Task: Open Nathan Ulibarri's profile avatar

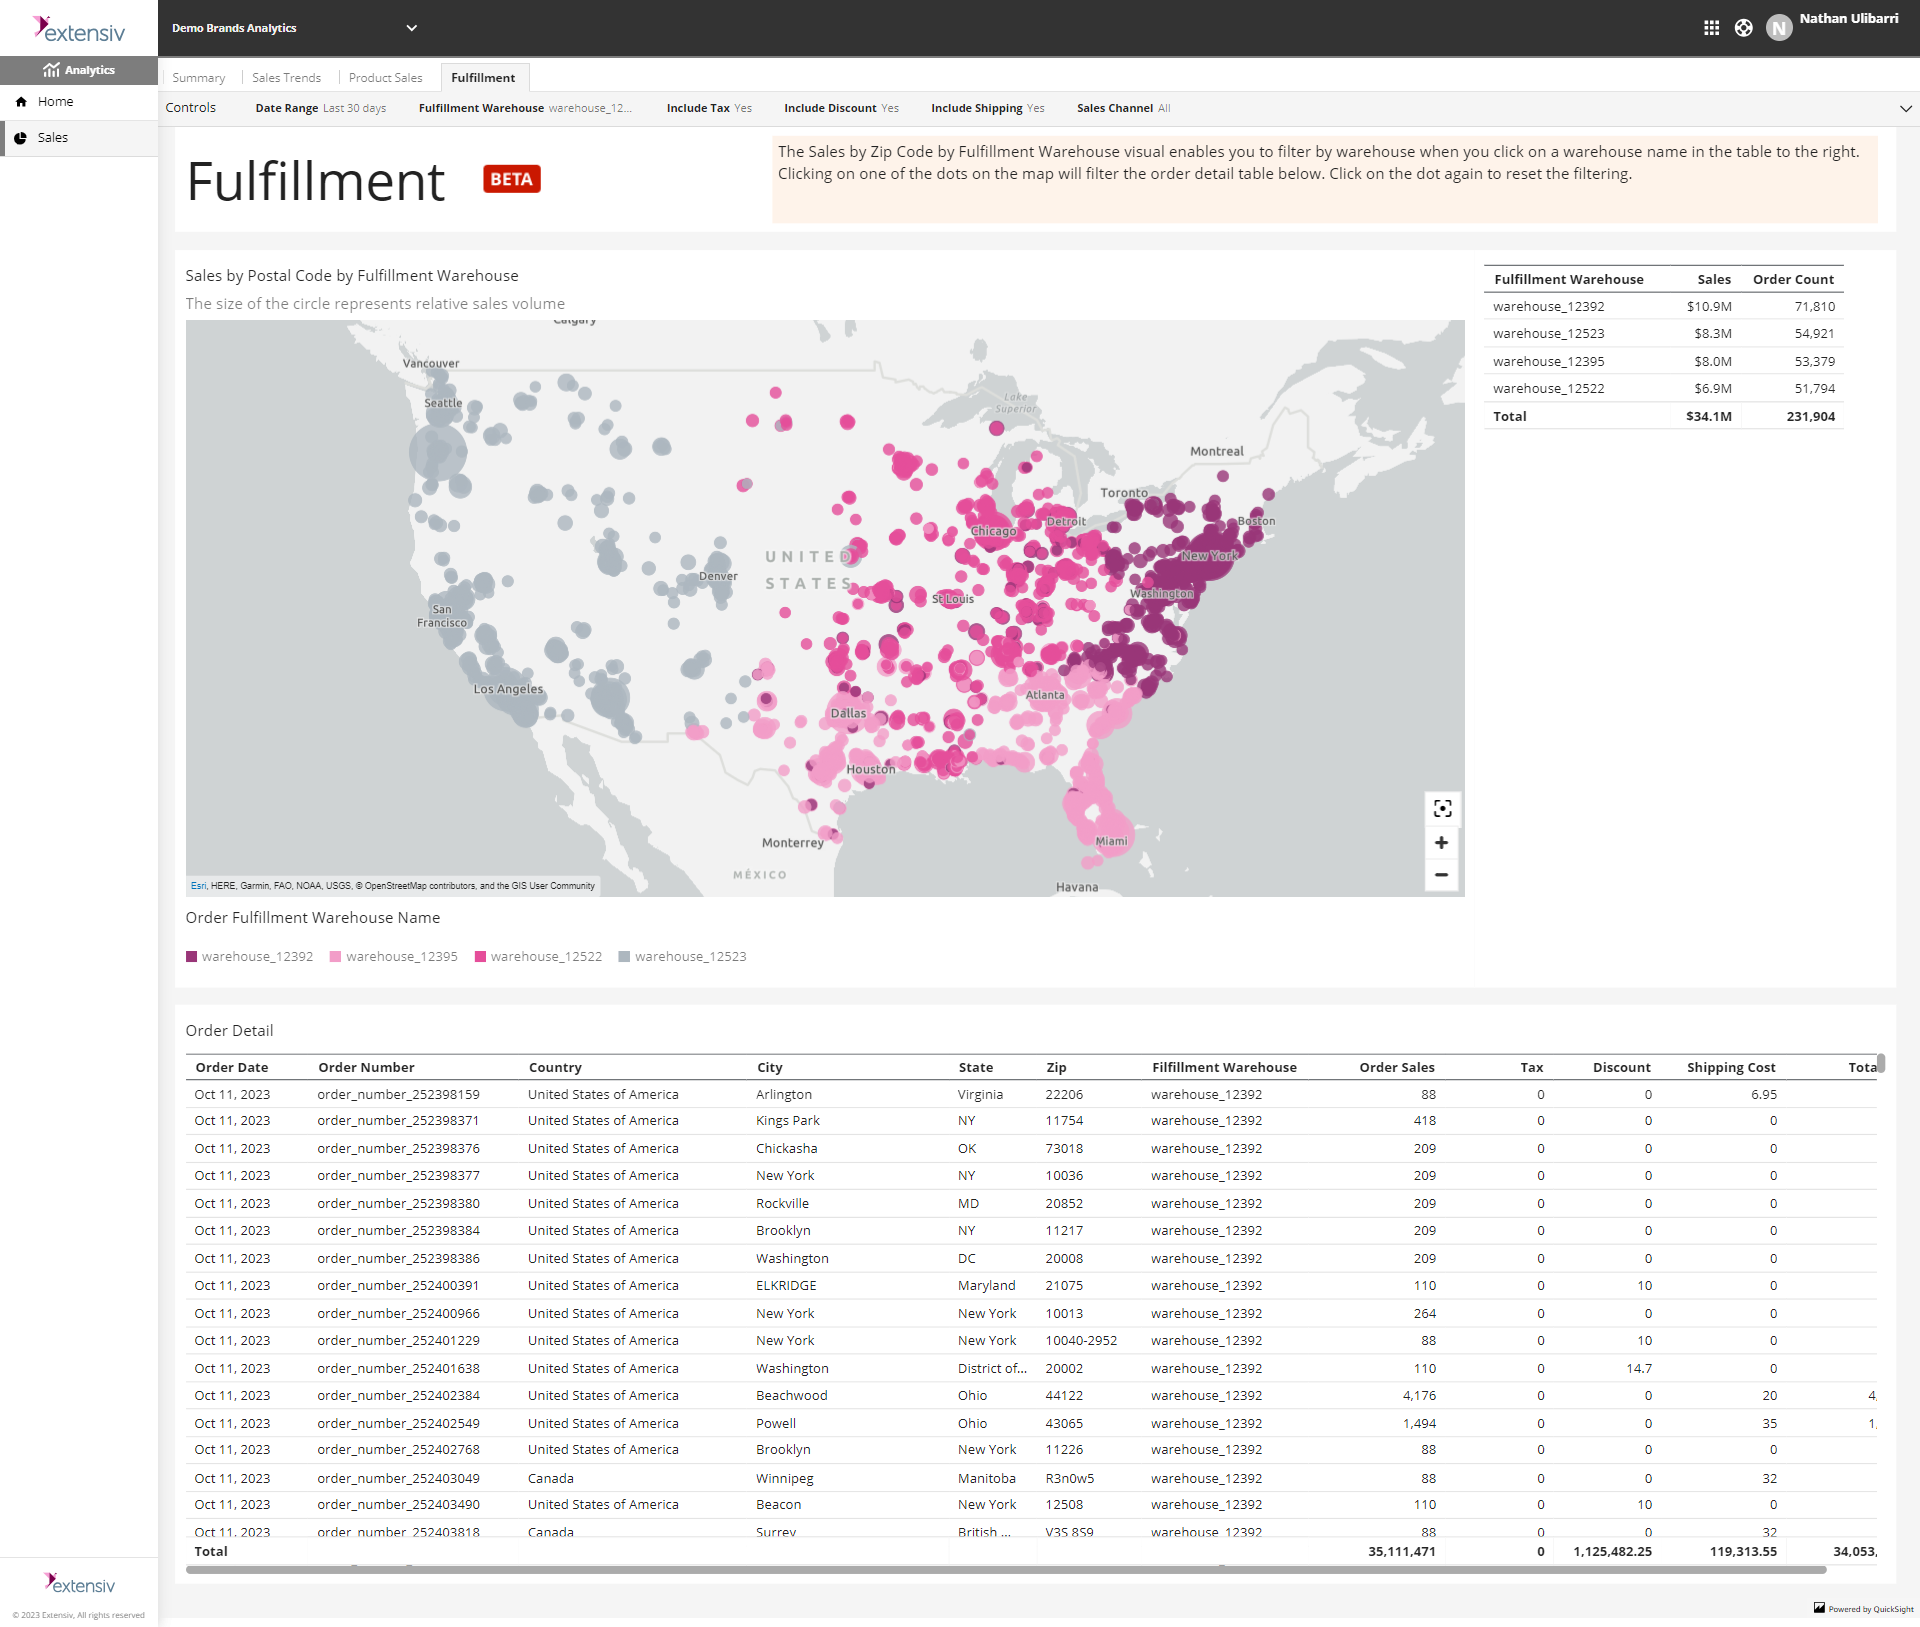Action: [1779, 27]
